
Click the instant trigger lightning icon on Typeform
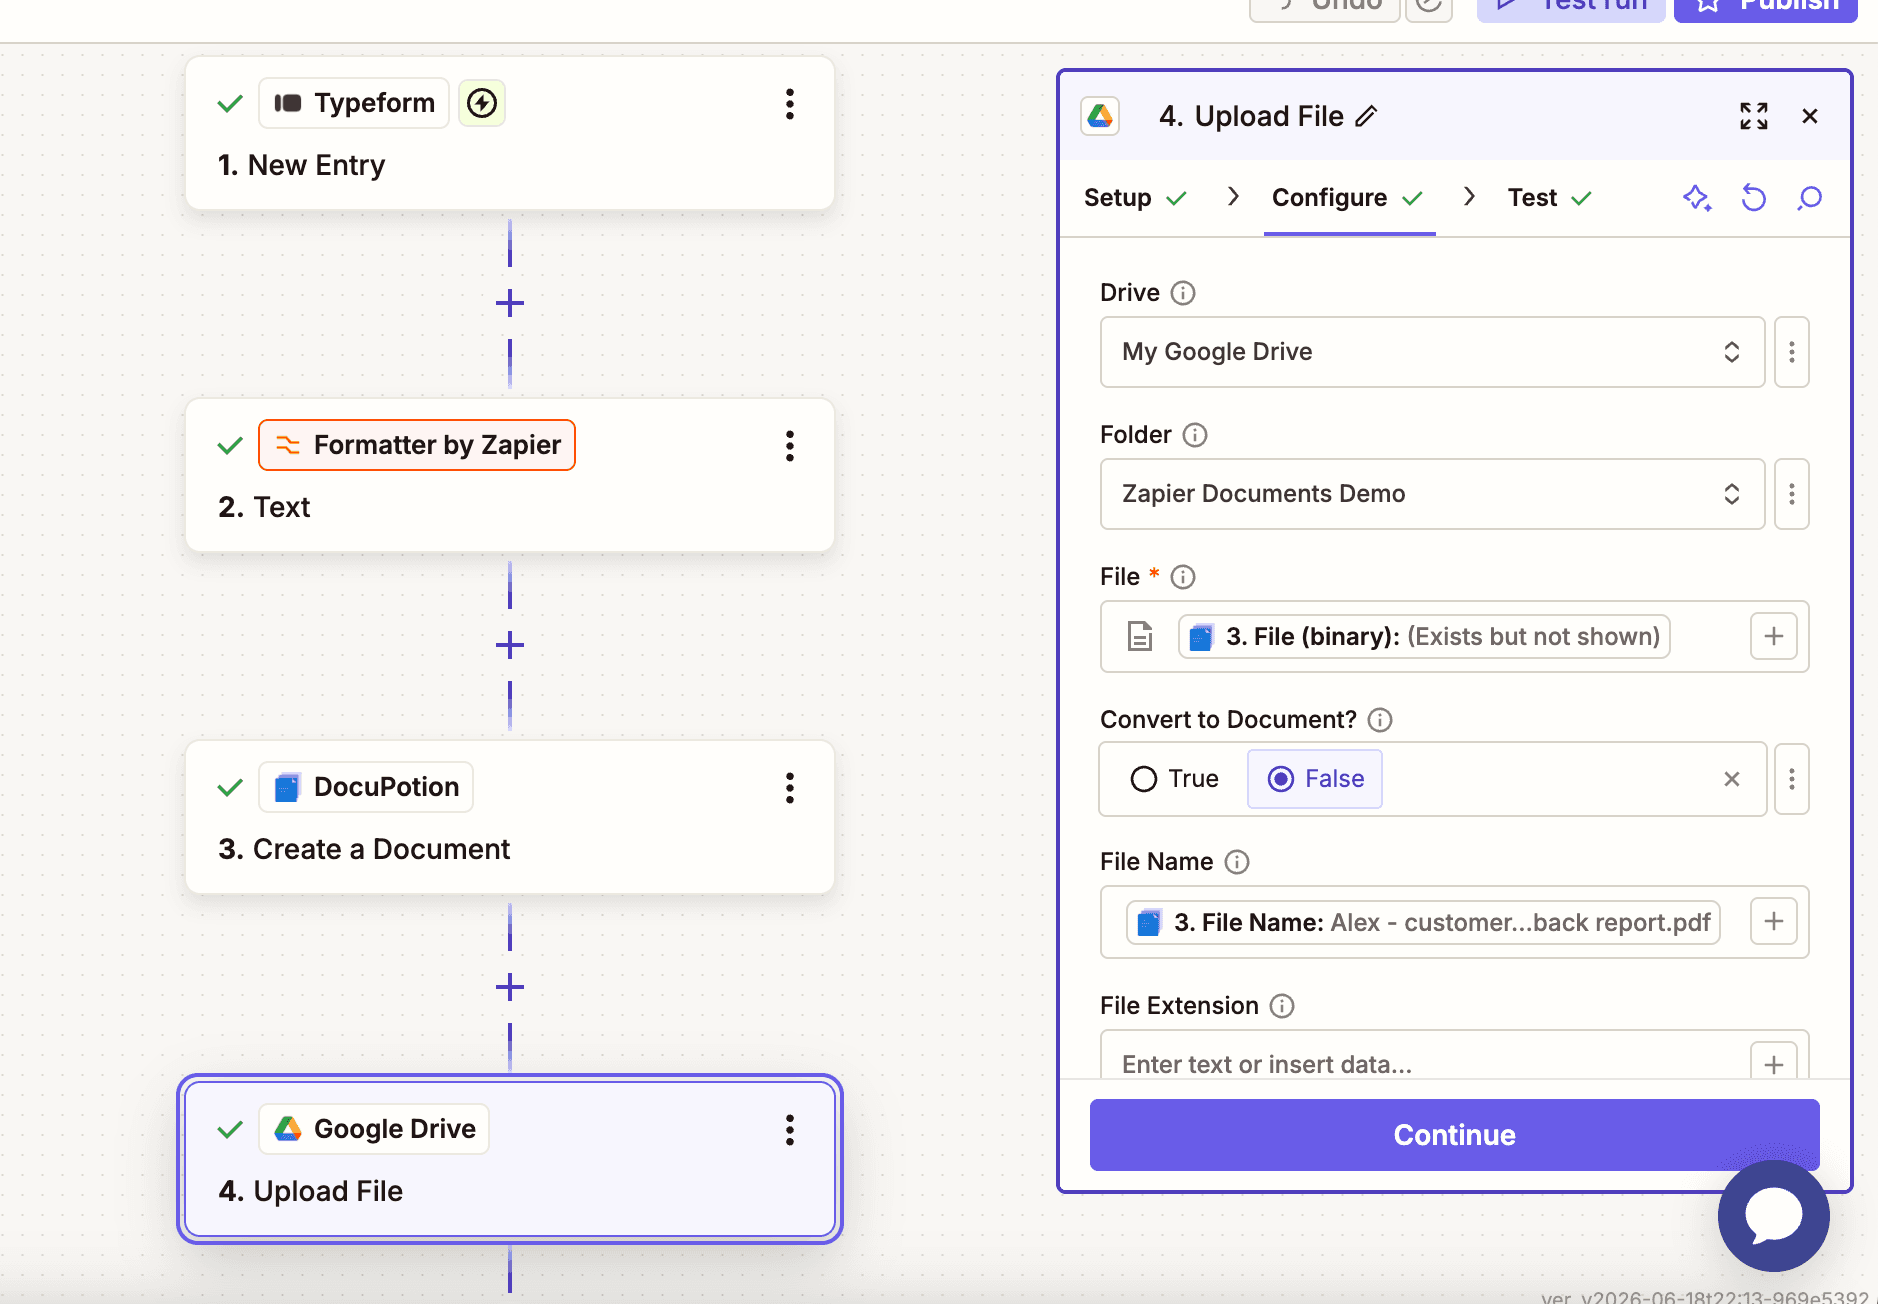tap(482, 103)
